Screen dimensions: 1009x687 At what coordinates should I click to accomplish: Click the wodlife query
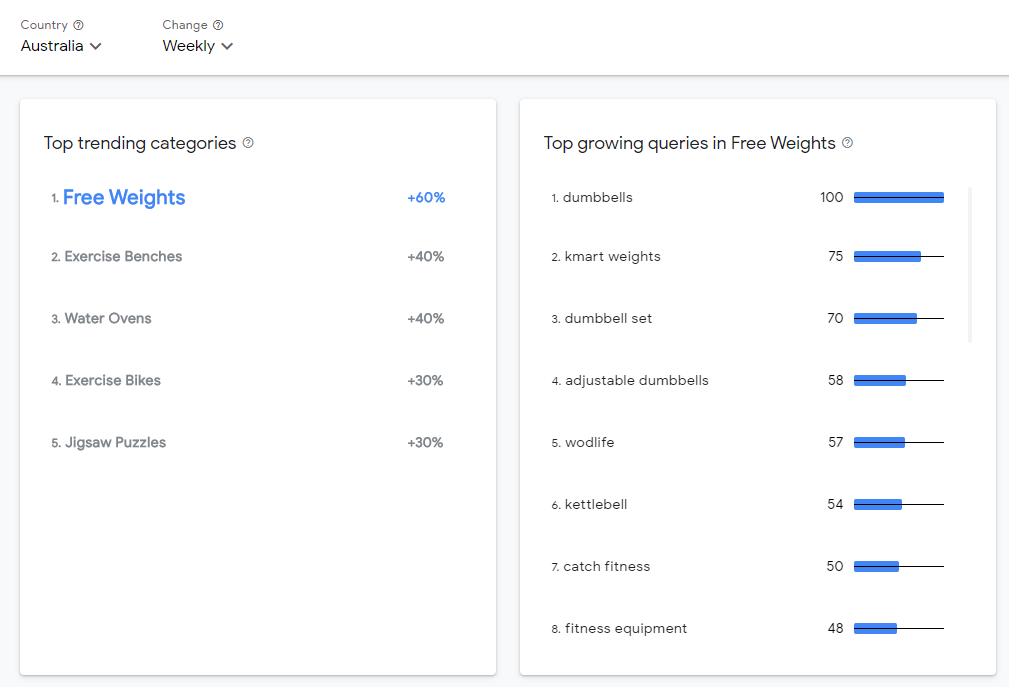(589, 443)
